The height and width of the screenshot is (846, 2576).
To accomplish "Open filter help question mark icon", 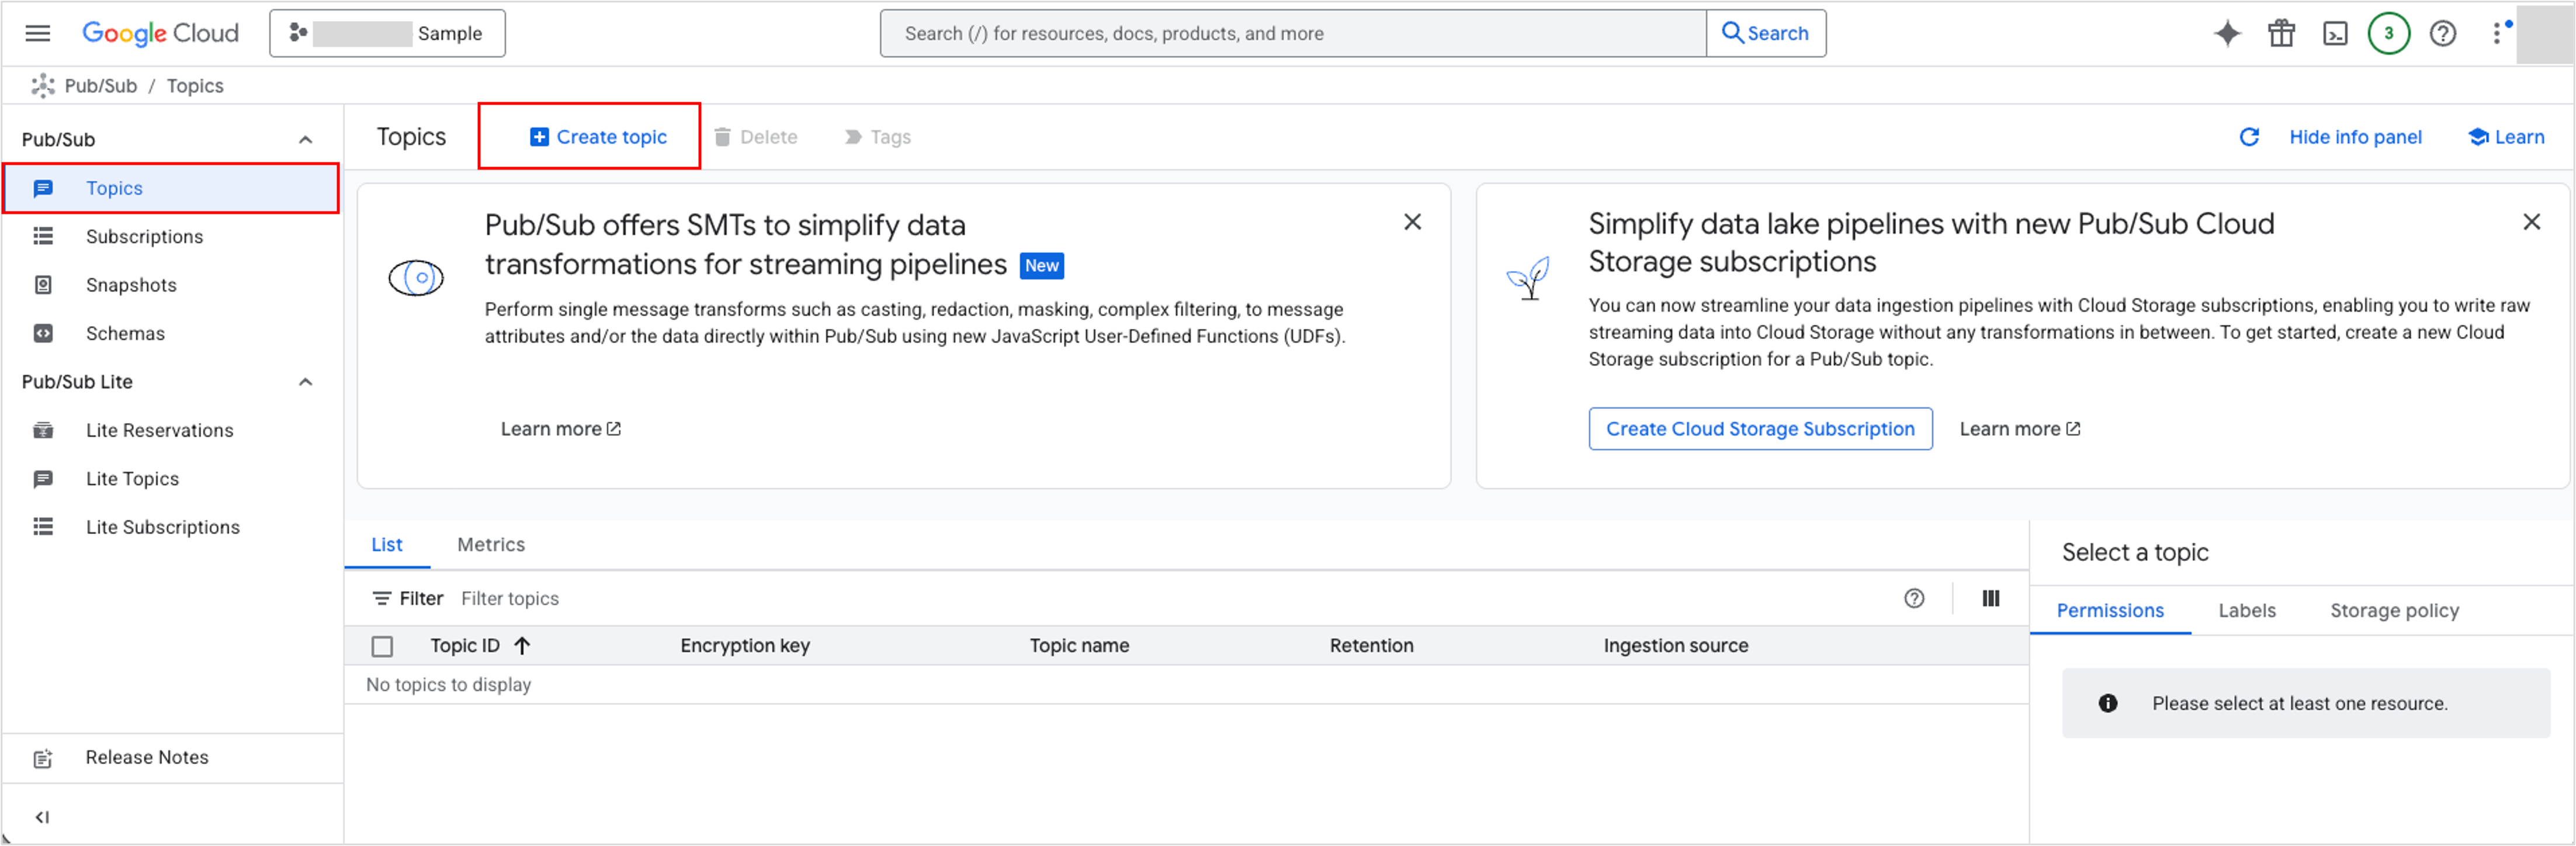I will 1914,599.
